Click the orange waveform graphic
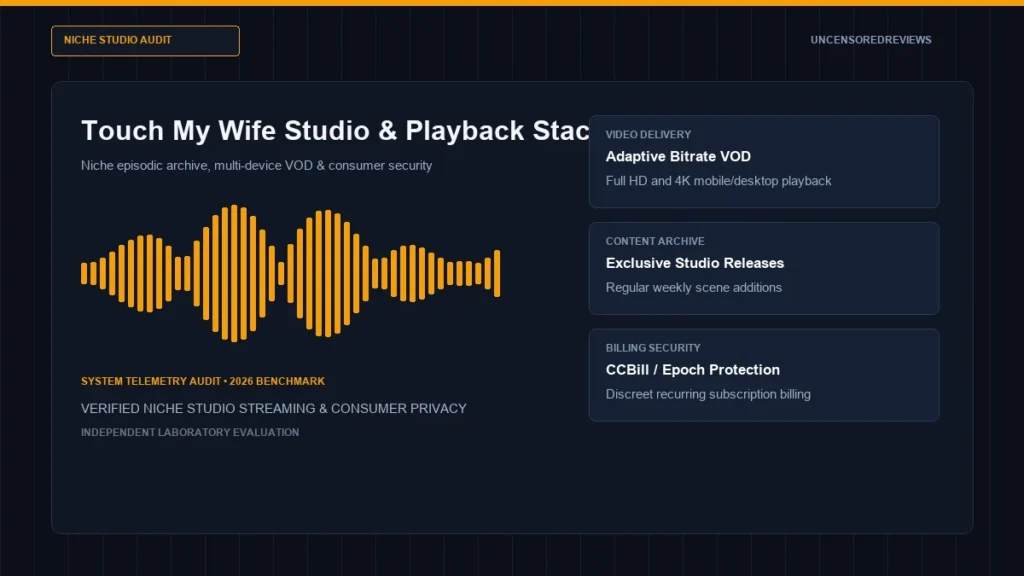The width and height of the screenshot is (1024, 576). [x=291, y=273]
